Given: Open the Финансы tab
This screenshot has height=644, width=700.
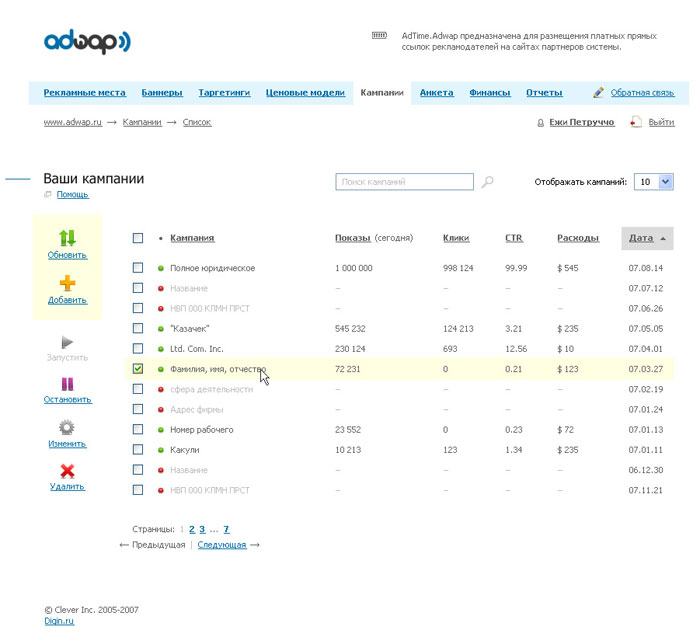Looking at the screenshot, I should click(490, 93).
